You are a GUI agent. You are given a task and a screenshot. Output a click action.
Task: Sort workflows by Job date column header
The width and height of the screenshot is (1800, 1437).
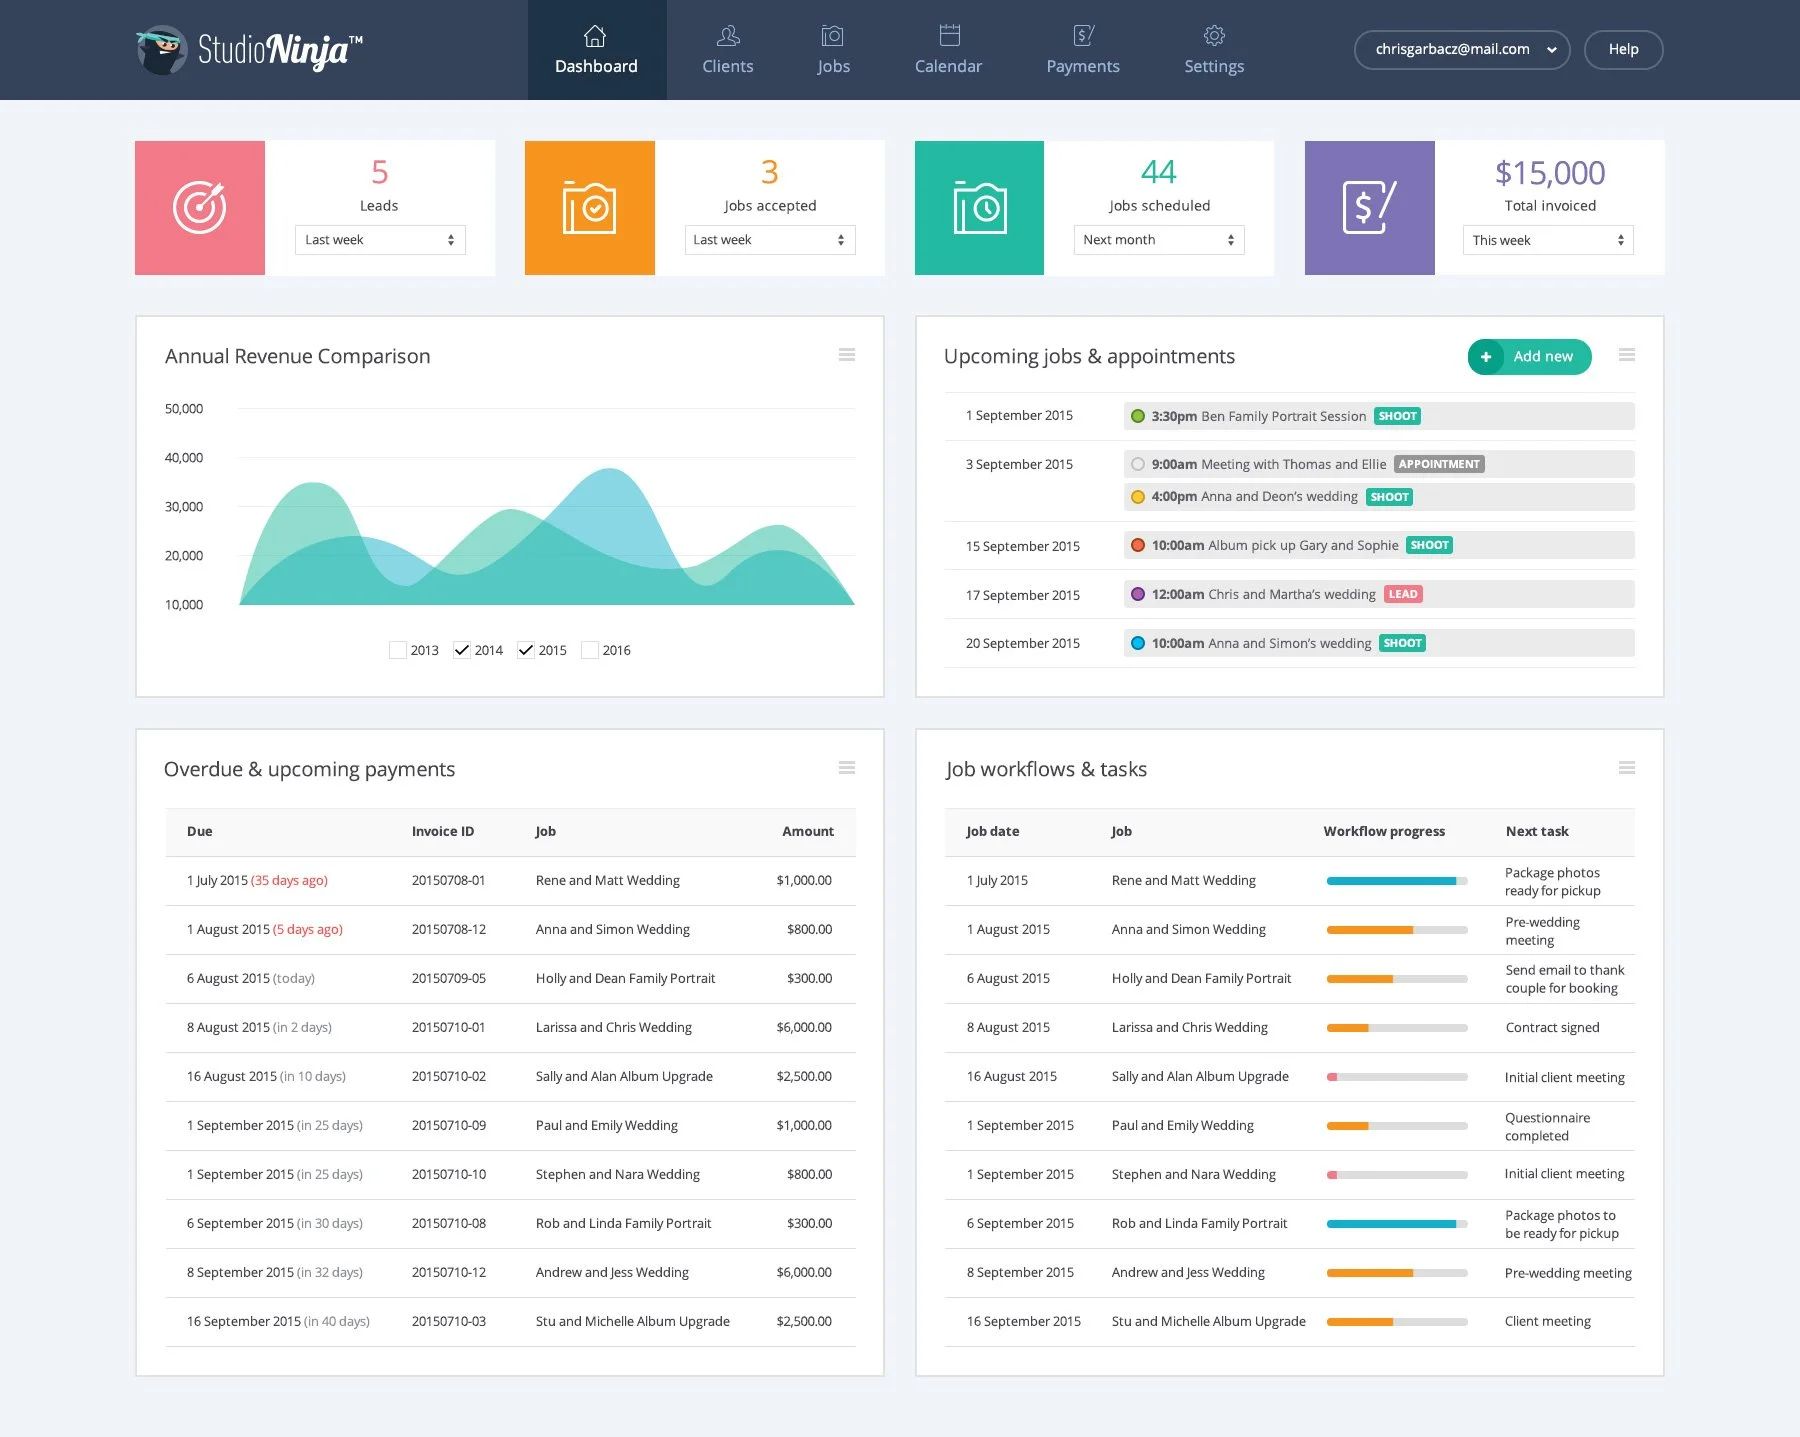point(993,832)
